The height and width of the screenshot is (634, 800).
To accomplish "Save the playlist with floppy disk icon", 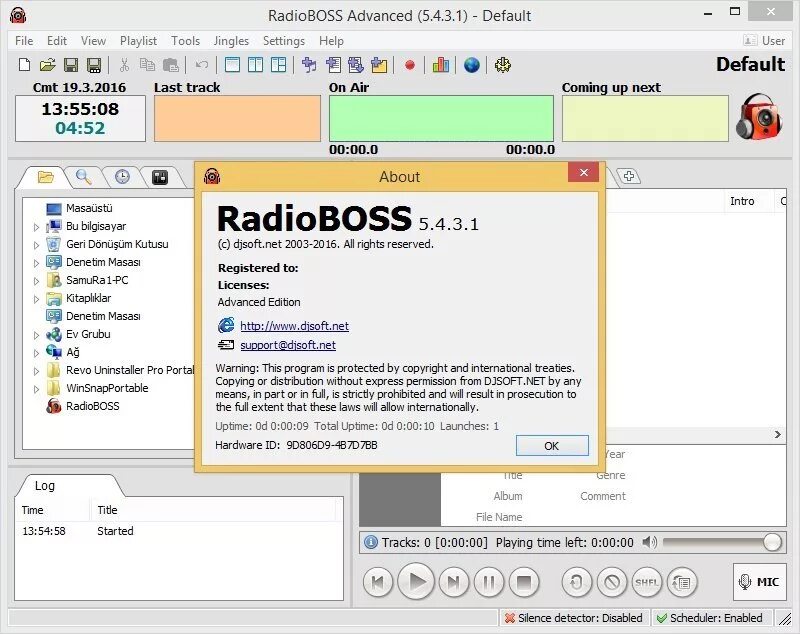I will pos(70,65).
